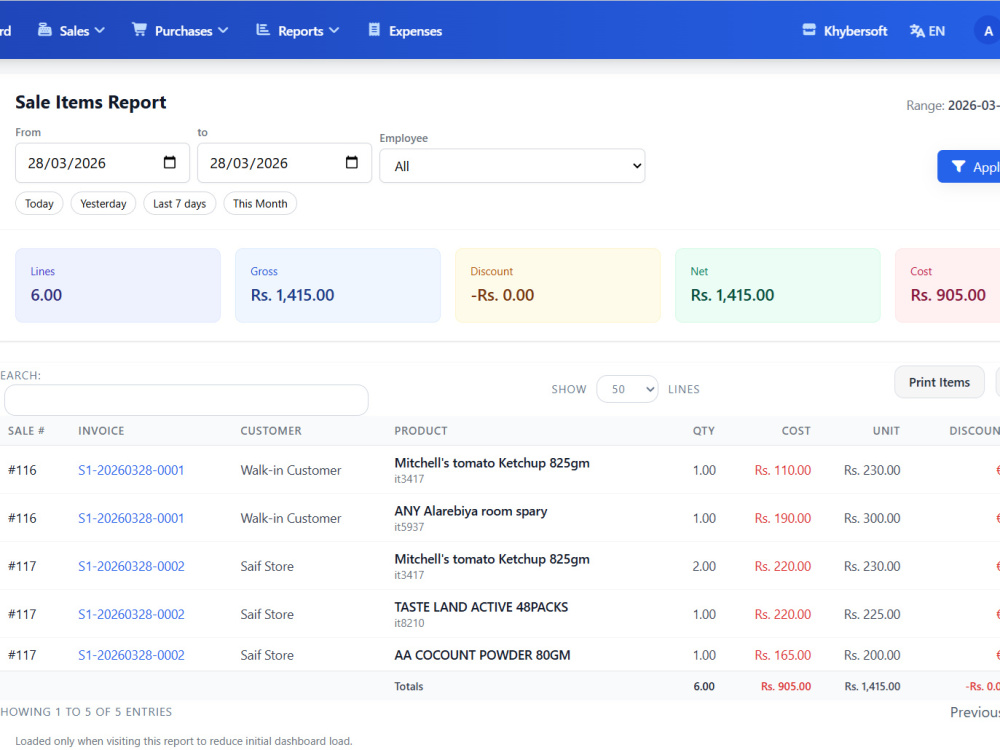Screen dimensions: 1000x750
Task: Click the Sale Items Report heading
Action: 91,102
